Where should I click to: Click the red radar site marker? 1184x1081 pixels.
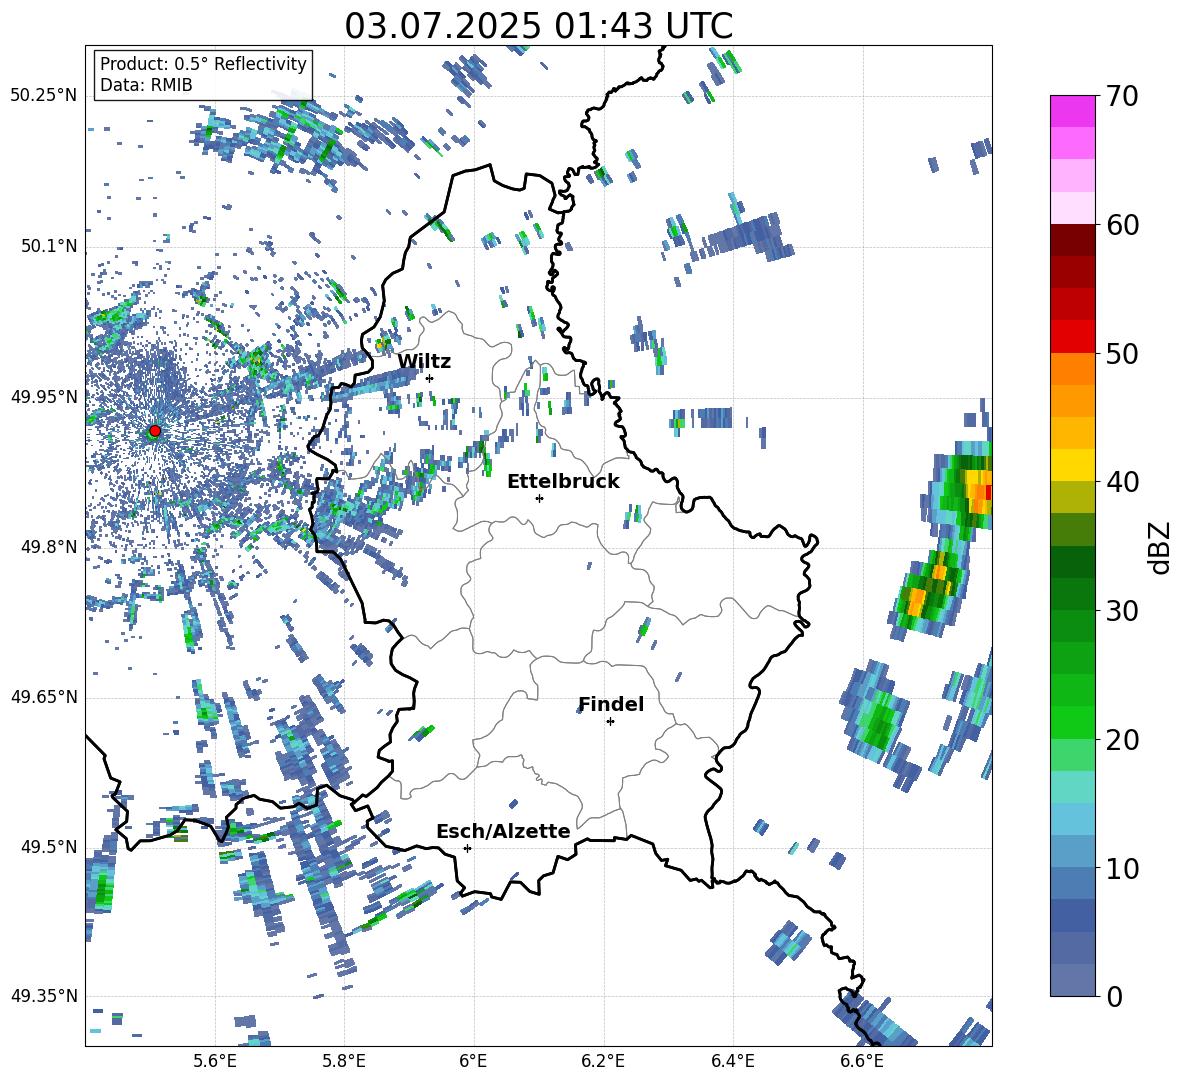(x=155, y=431)
